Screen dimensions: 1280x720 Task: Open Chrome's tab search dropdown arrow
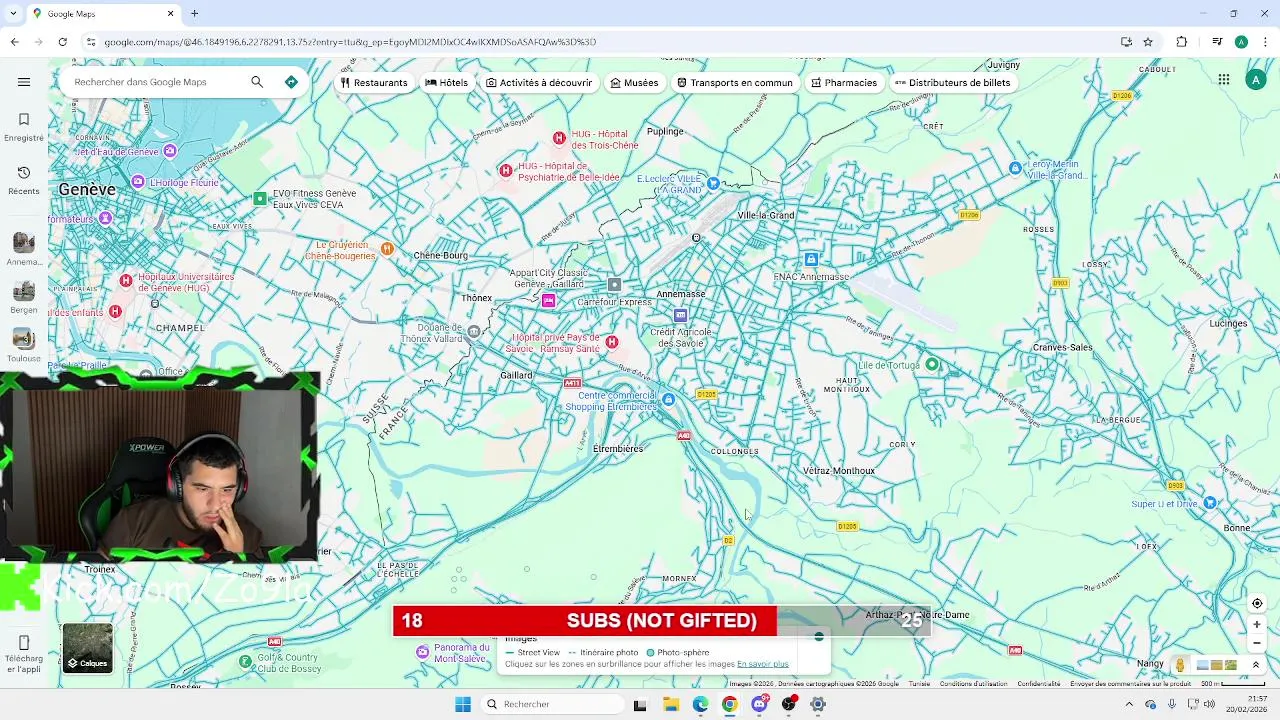click(x=14, y=13)
